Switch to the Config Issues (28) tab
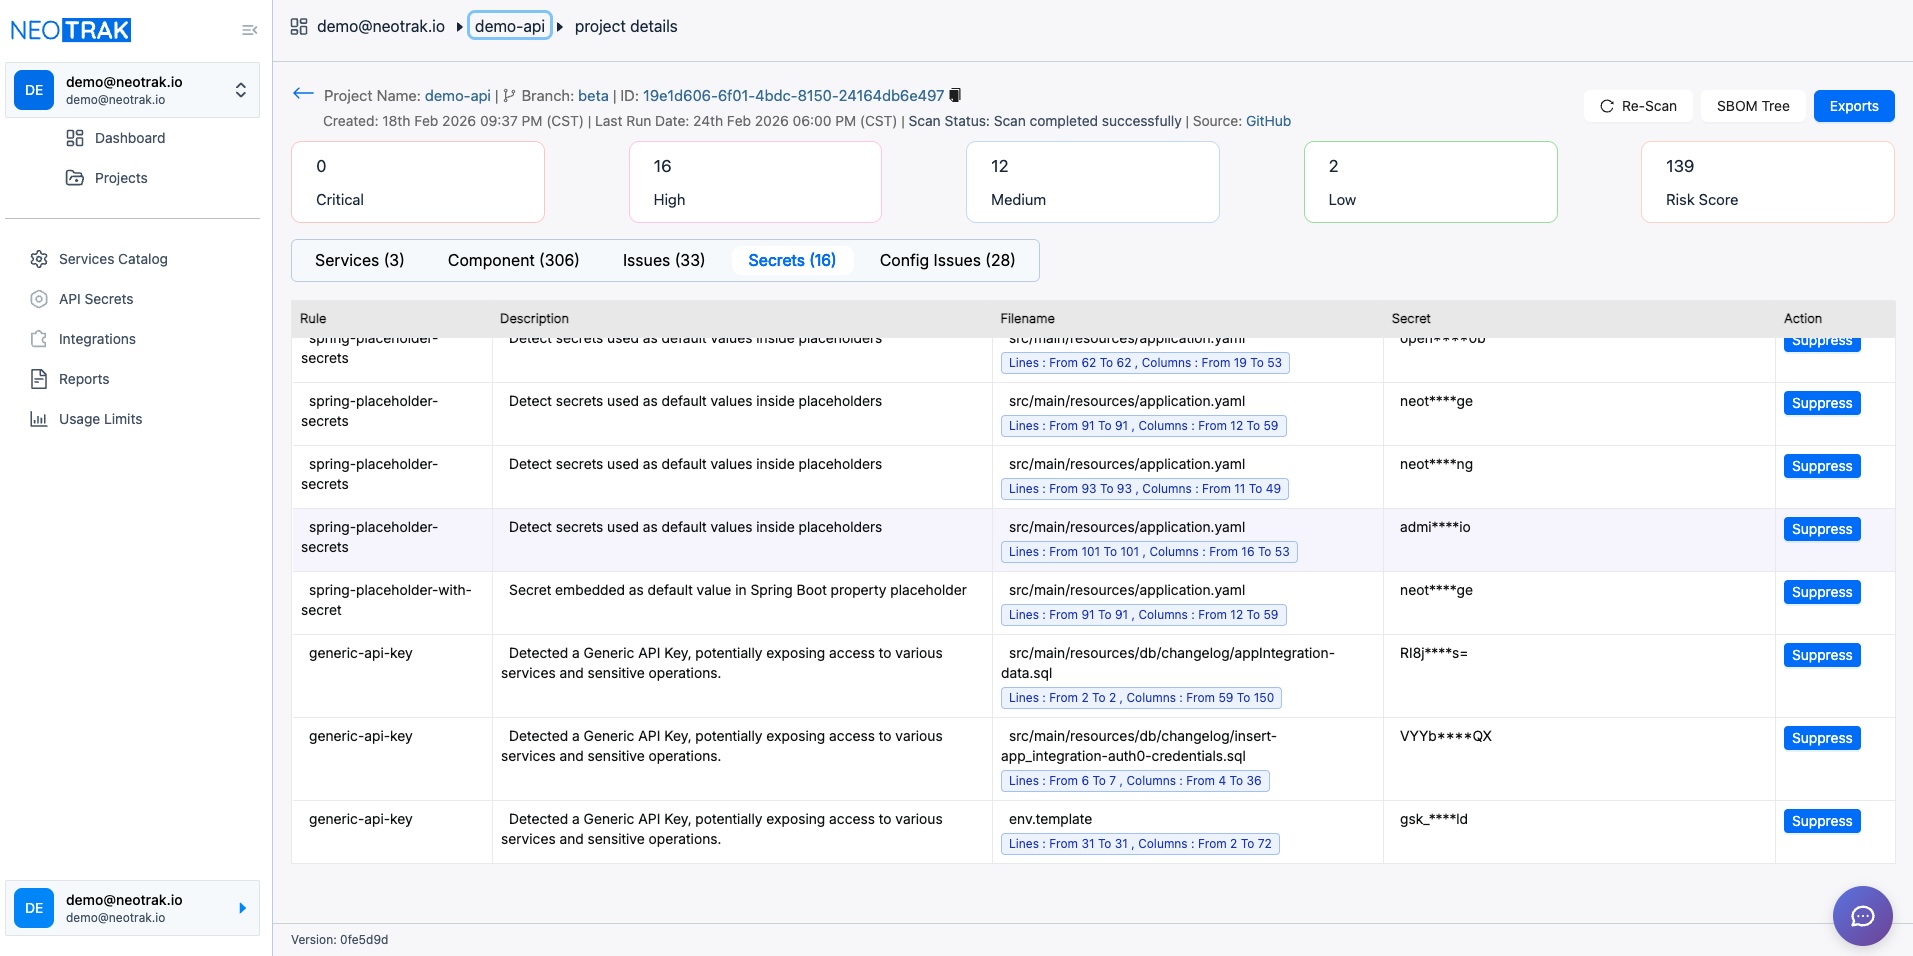The width and height of the screenshot is (1913, 956). (946, 260)
